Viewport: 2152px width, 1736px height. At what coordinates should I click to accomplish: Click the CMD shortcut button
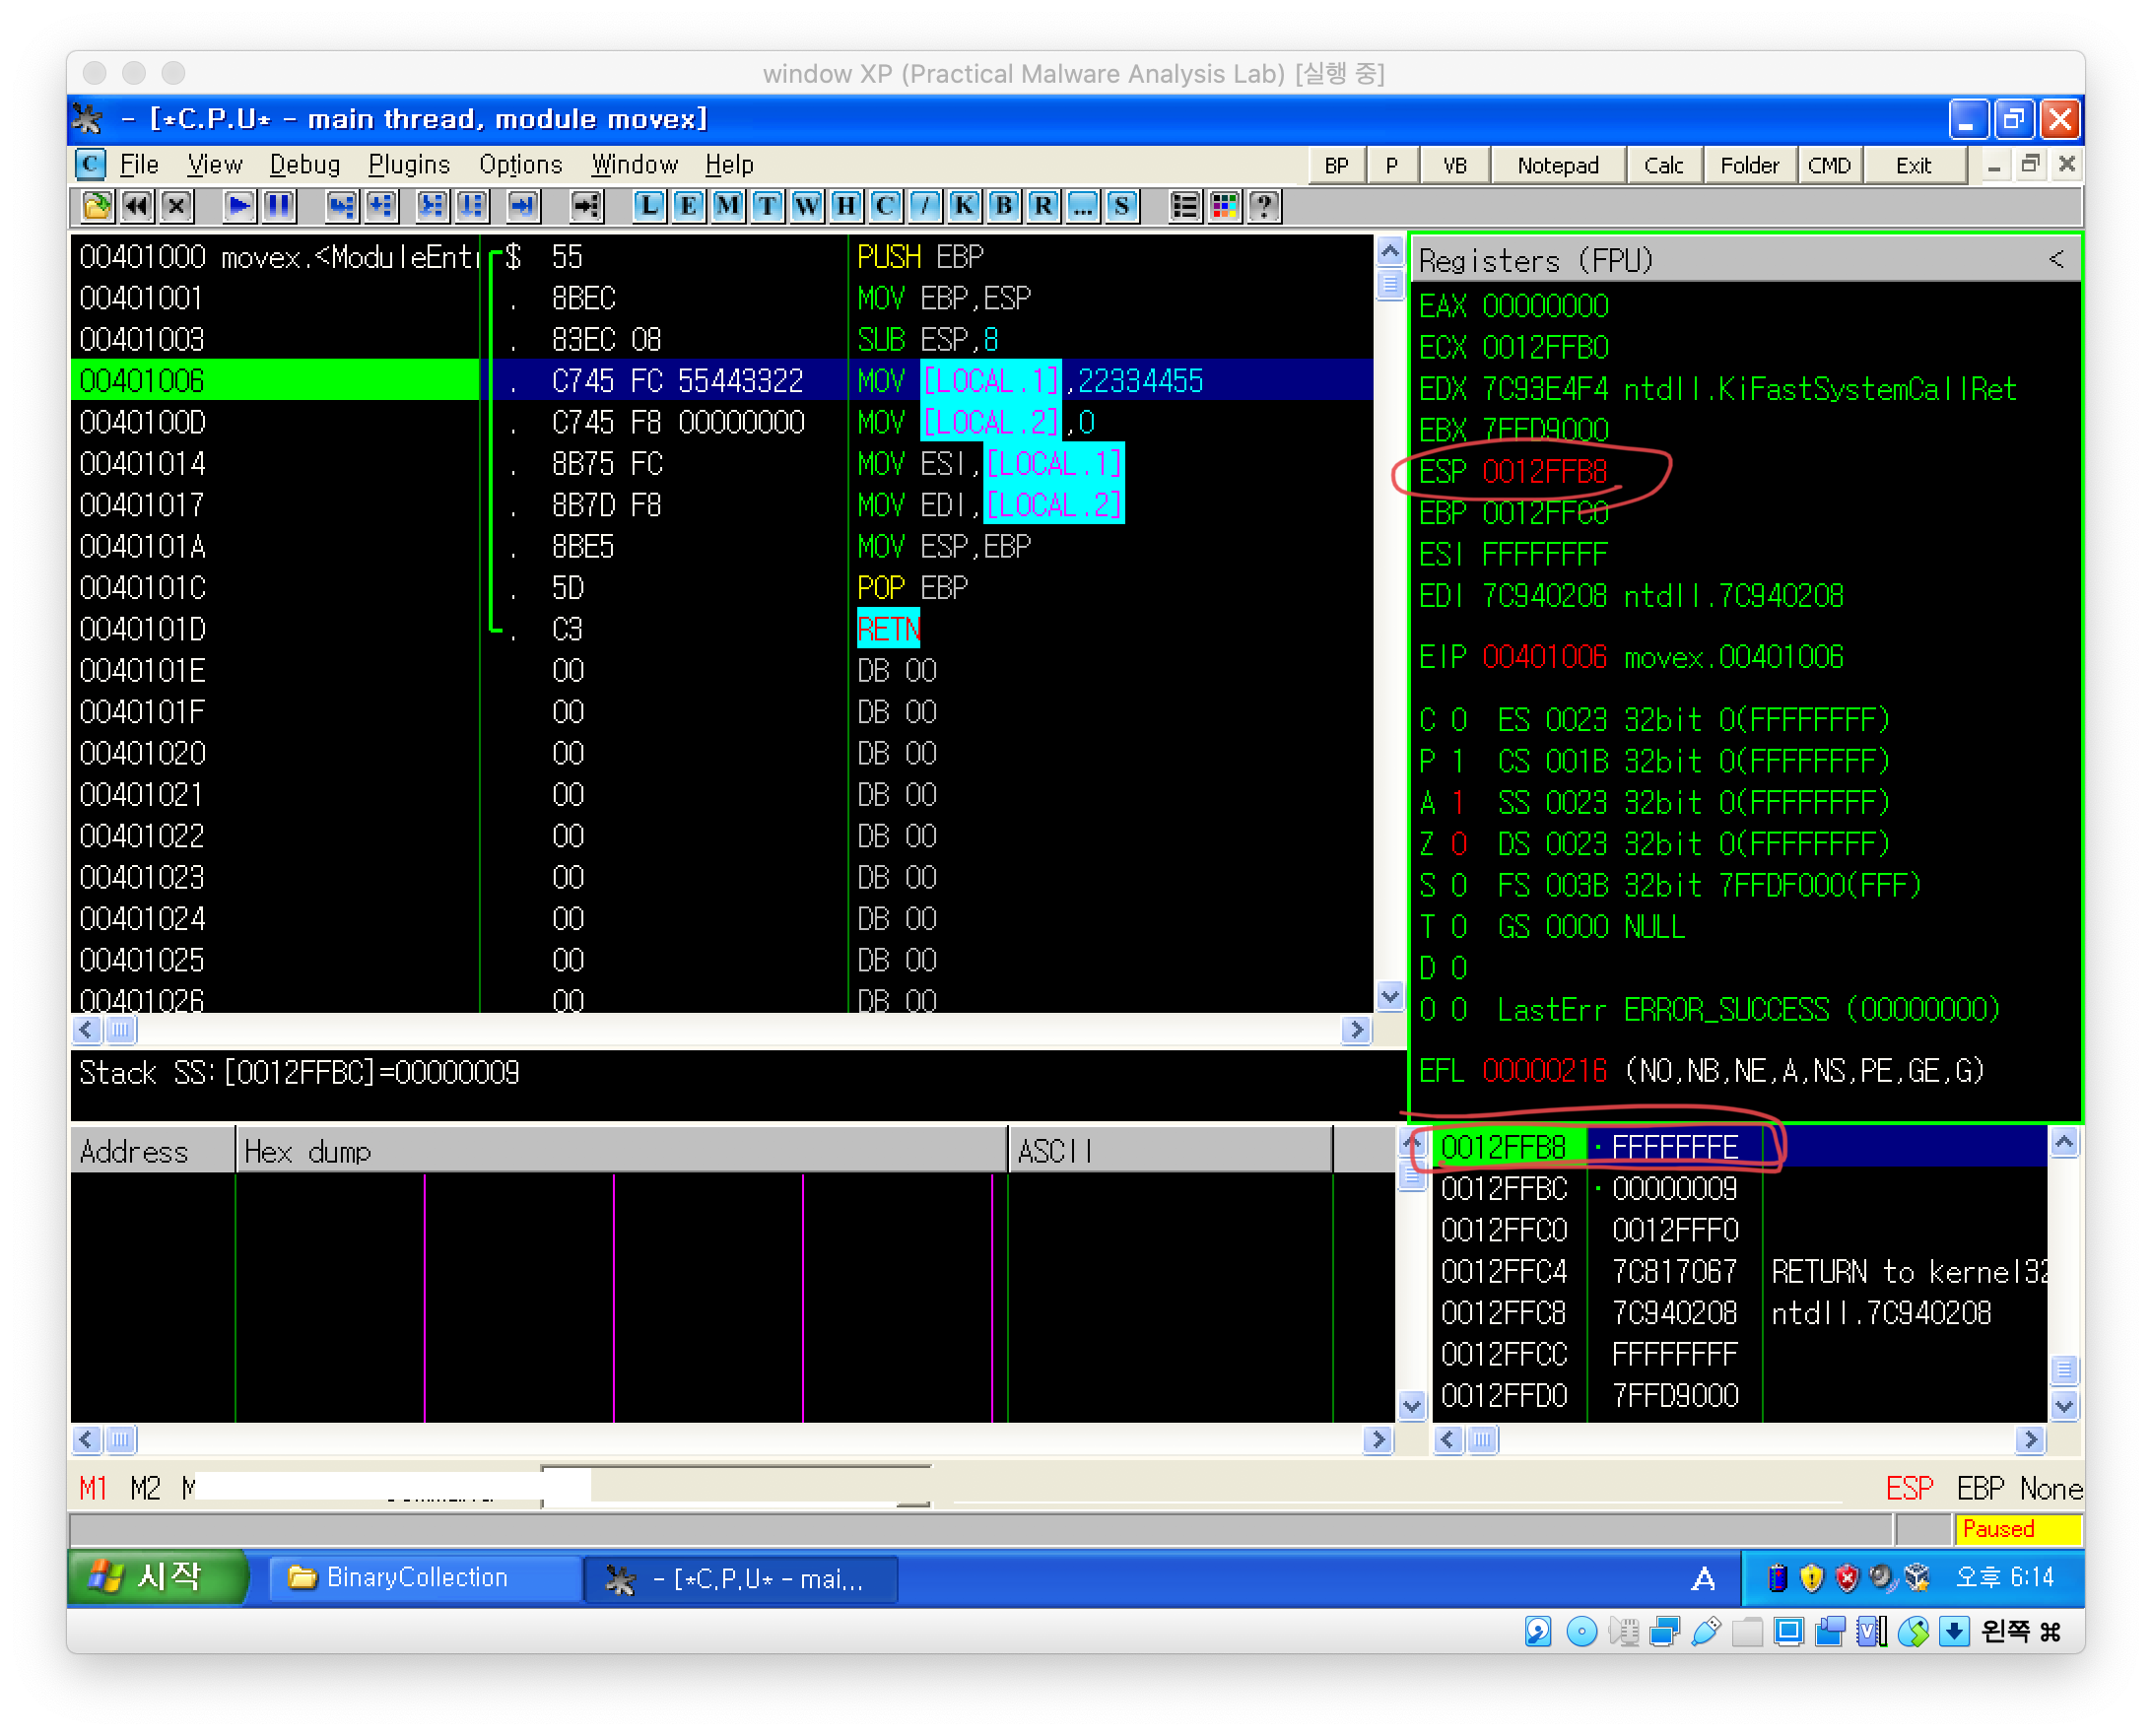click(1829, 166)
